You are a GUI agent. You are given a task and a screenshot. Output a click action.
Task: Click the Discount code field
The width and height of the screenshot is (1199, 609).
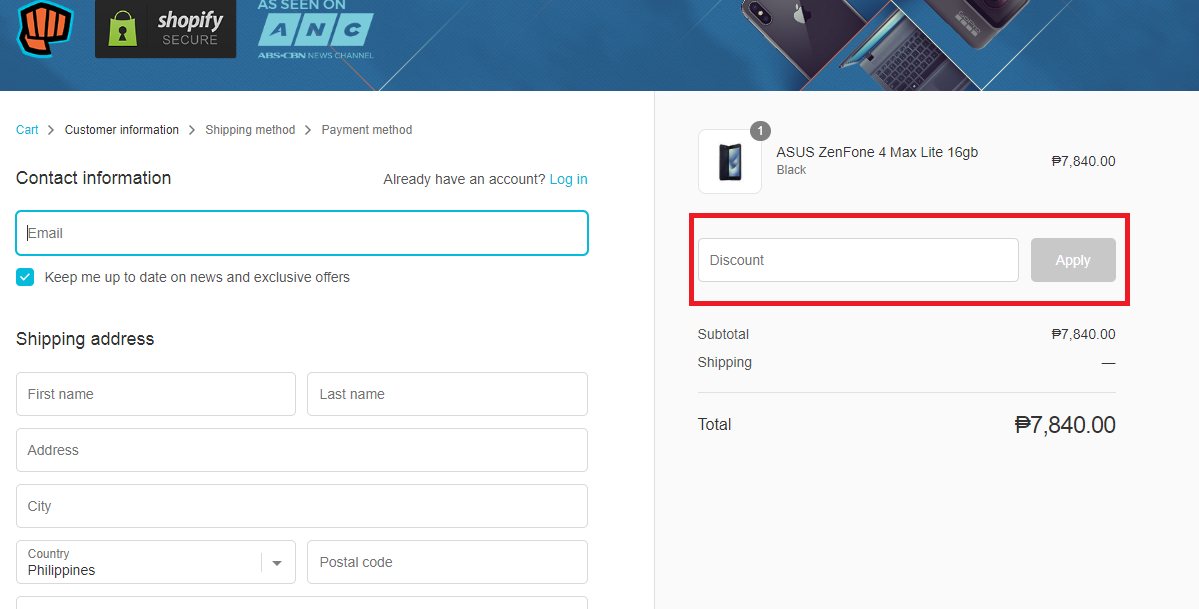coord(858,260)
